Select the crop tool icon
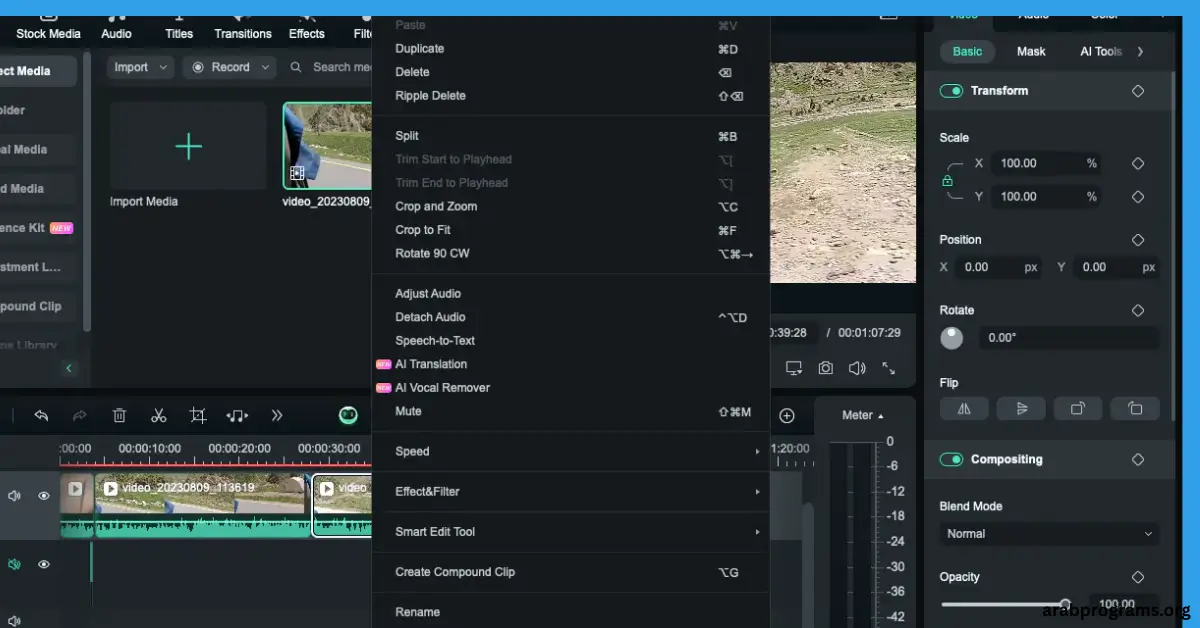Viewport: 1200px width, 628px height. [198, 415]
